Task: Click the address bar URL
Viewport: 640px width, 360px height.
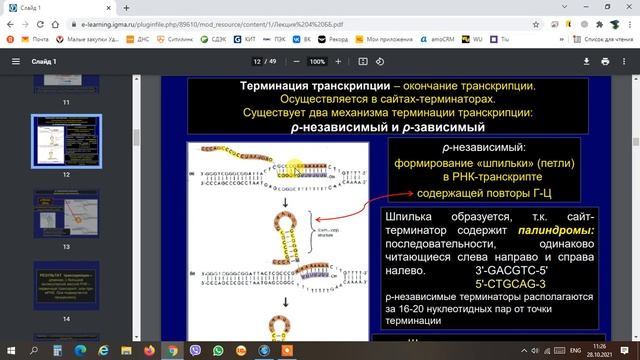Action: (x=212, y=24)
